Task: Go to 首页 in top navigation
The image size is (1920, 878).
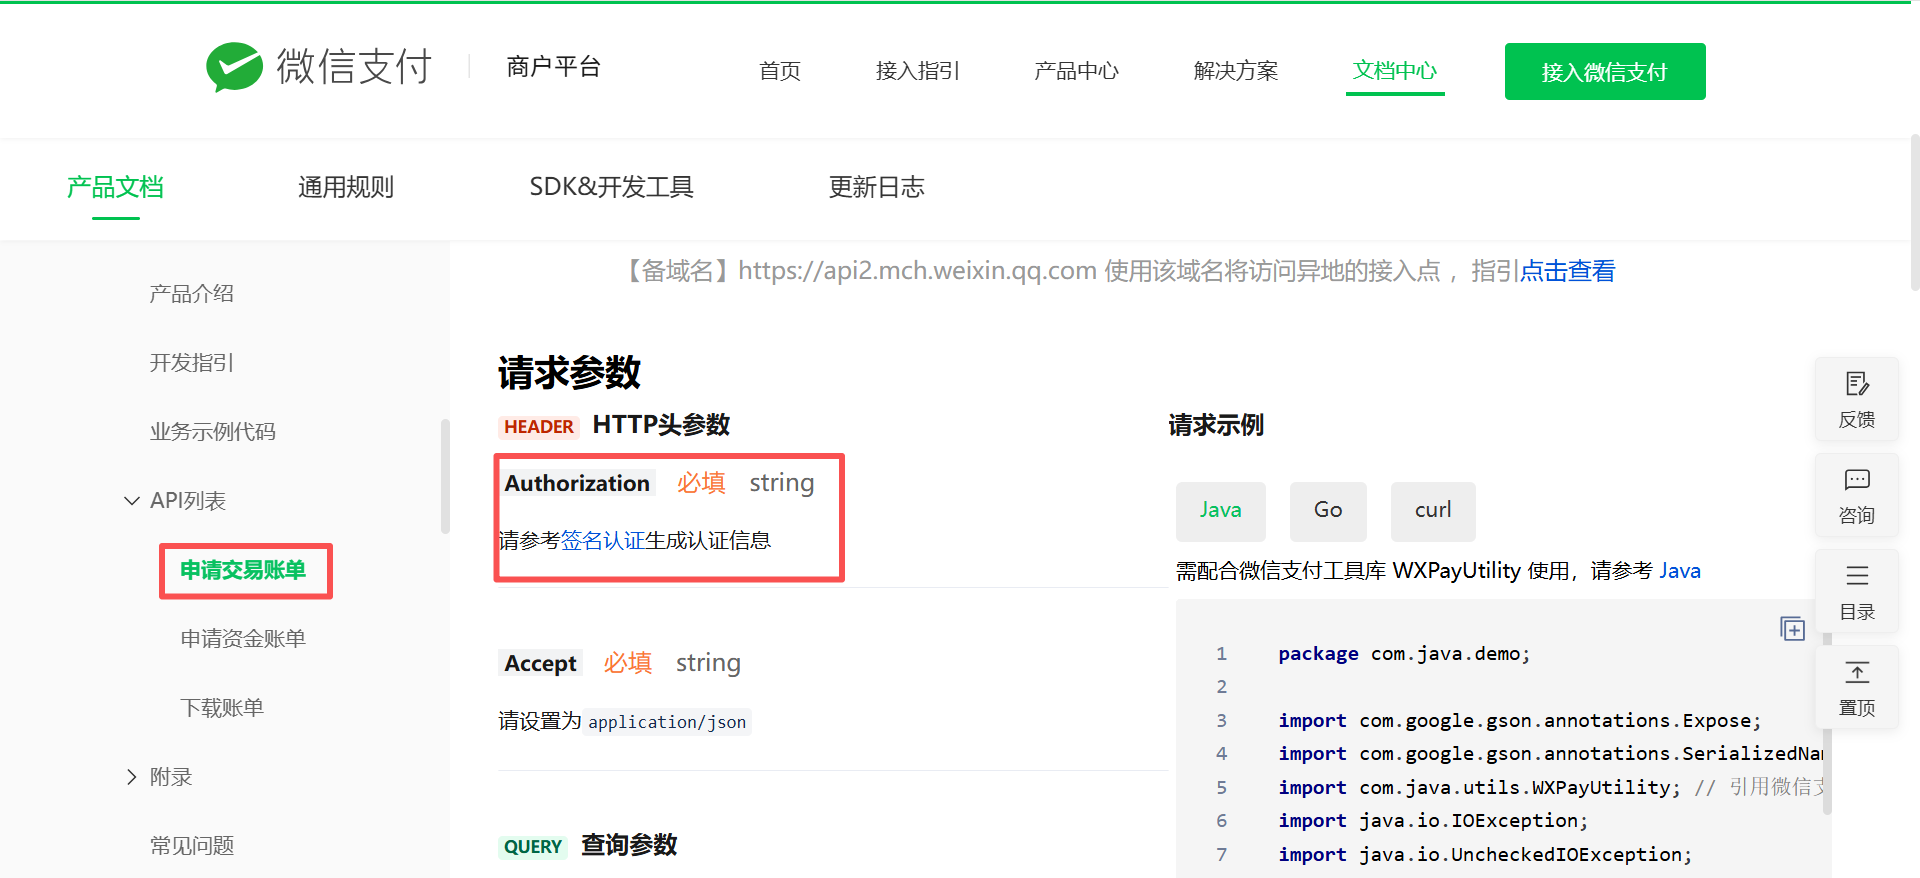Action: click(x=780, y=71)
